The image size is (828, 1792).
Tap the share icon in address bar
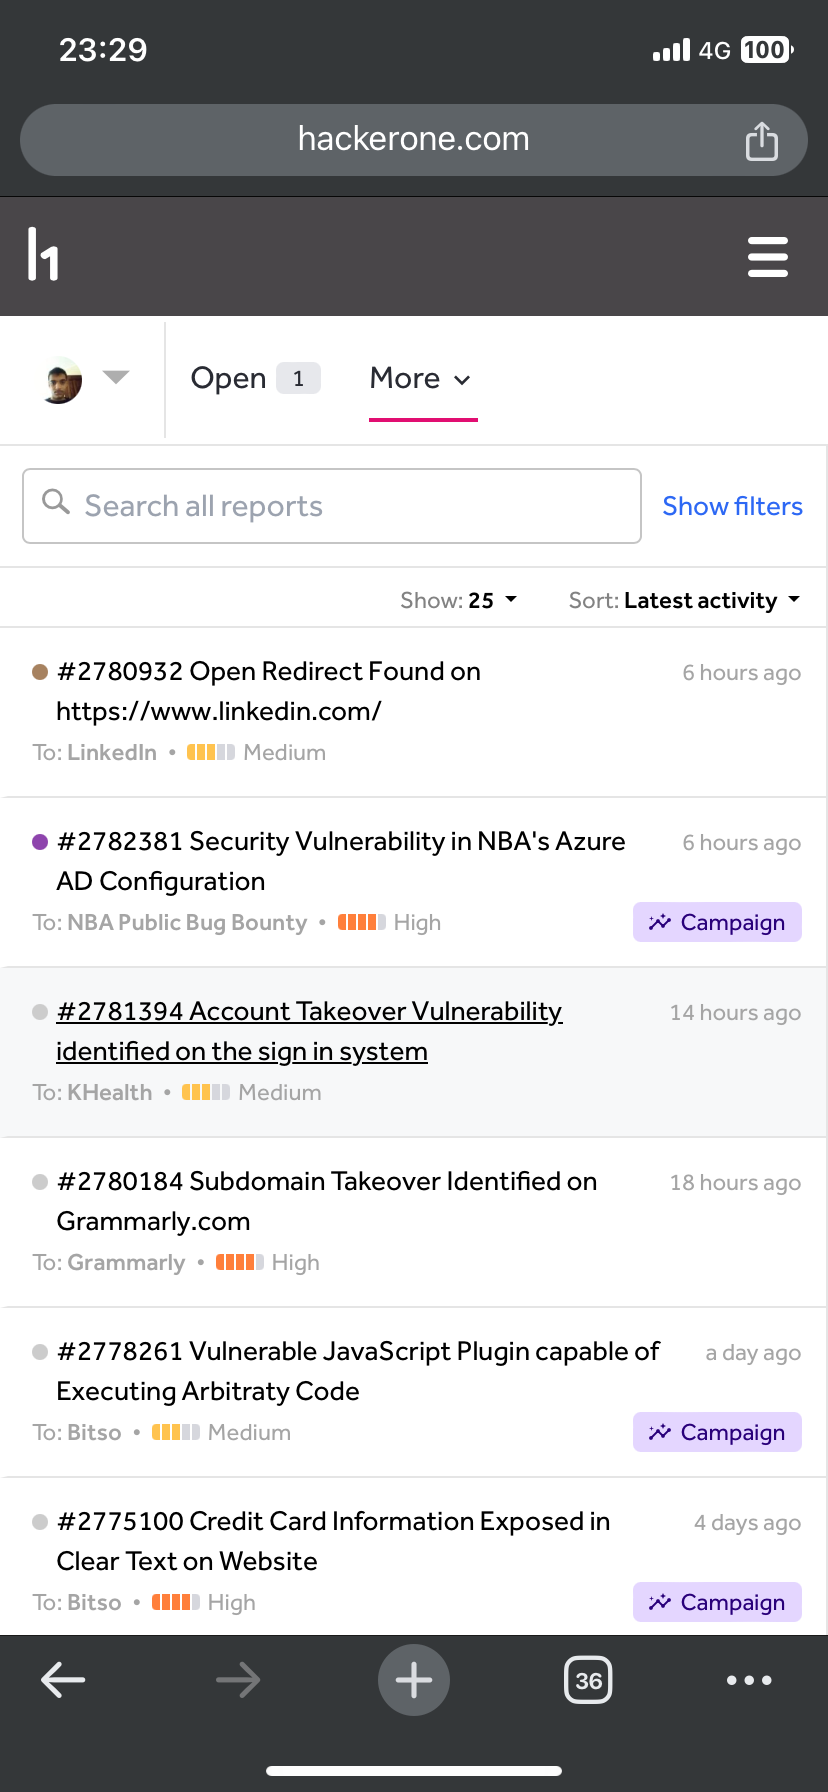761,141
